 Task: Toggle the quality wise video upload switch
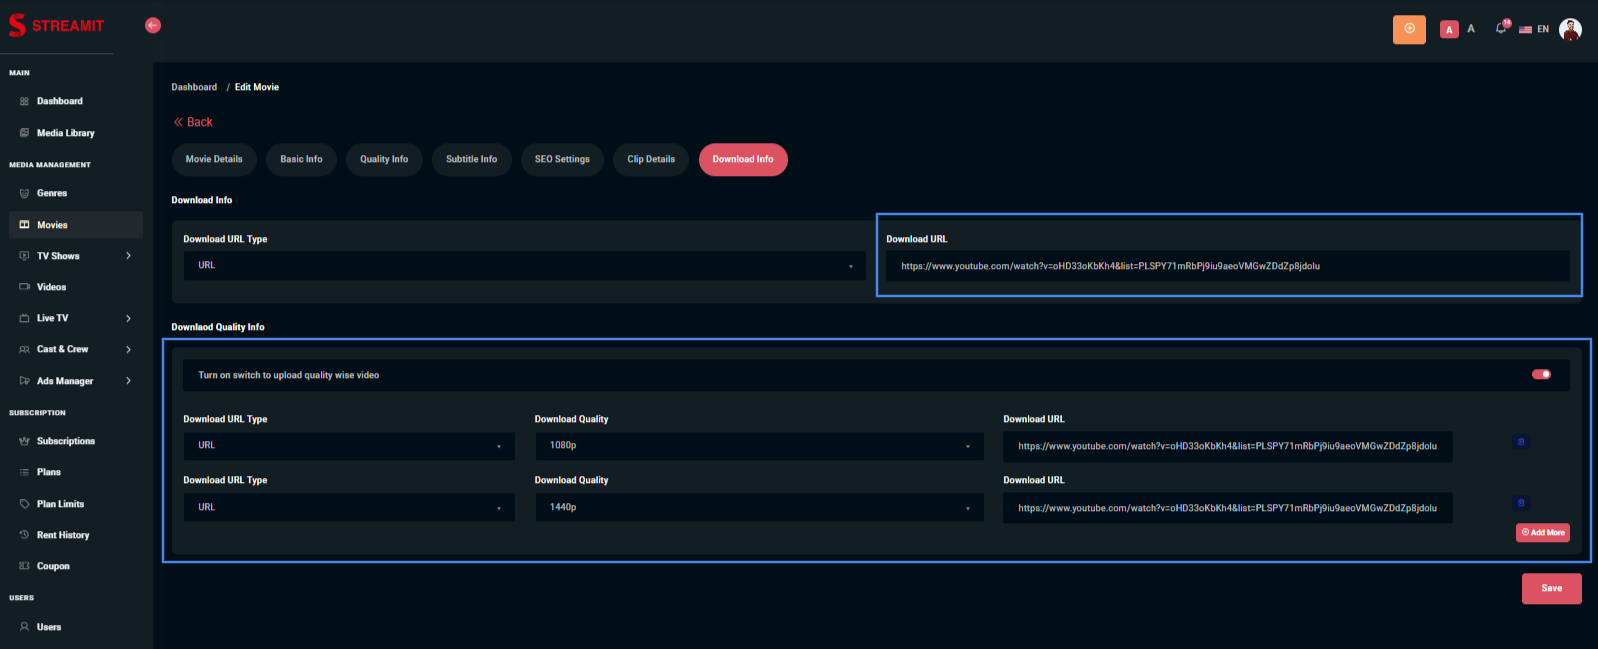click(x=1541, y=375)
